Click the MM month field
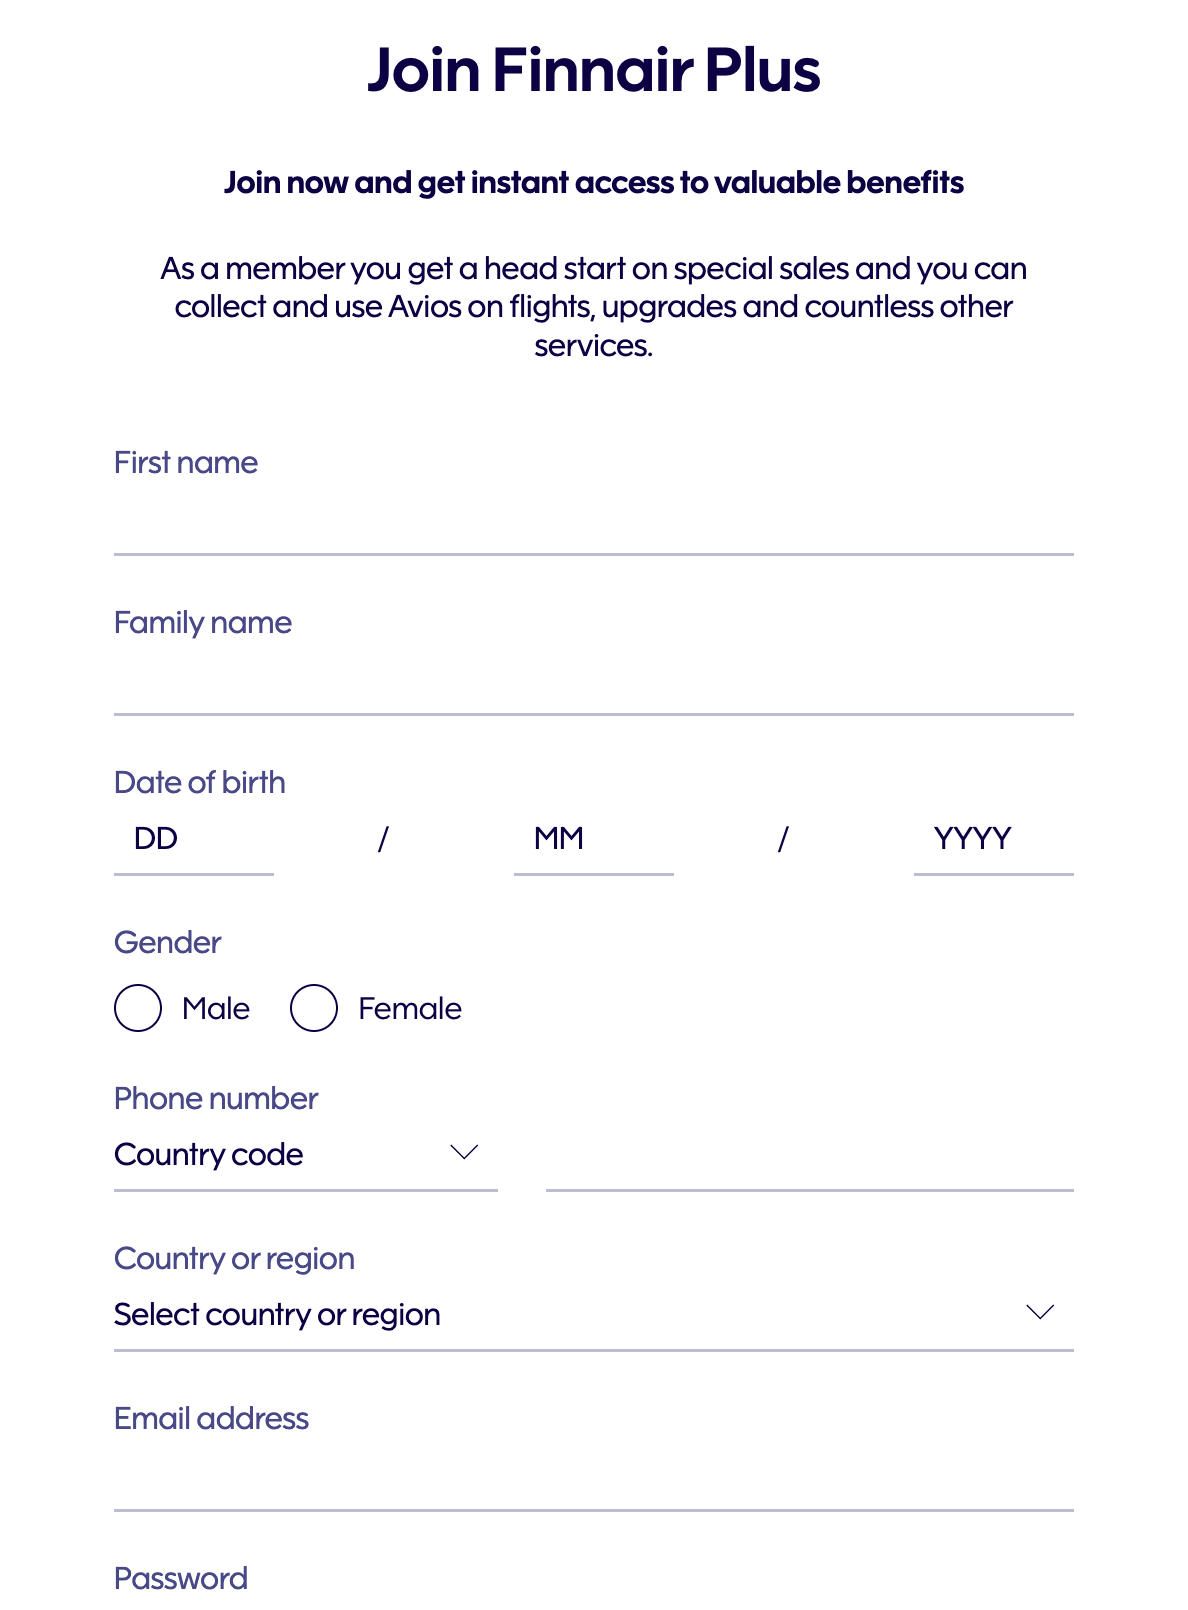Image resolution: width=1188 pixels, height=1610 pixels. [x=593, y=840]
